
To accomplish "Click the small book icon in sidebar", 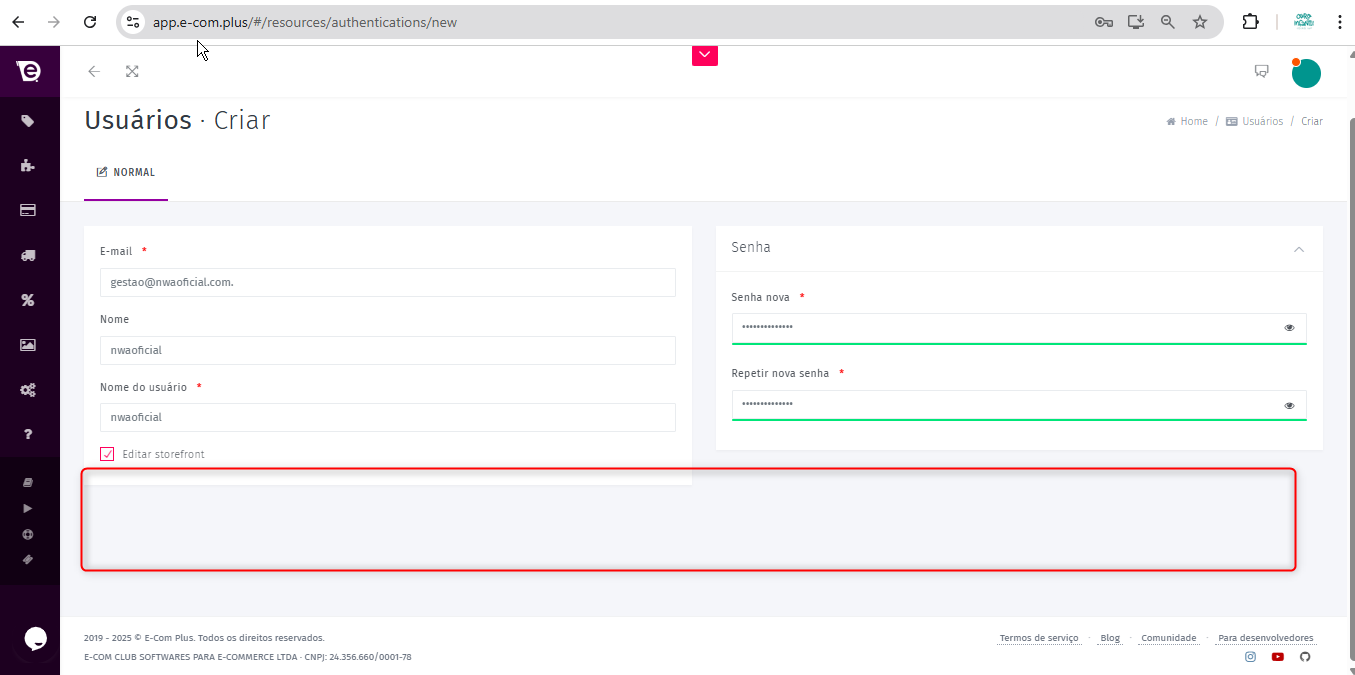I will tap(28, 482).
